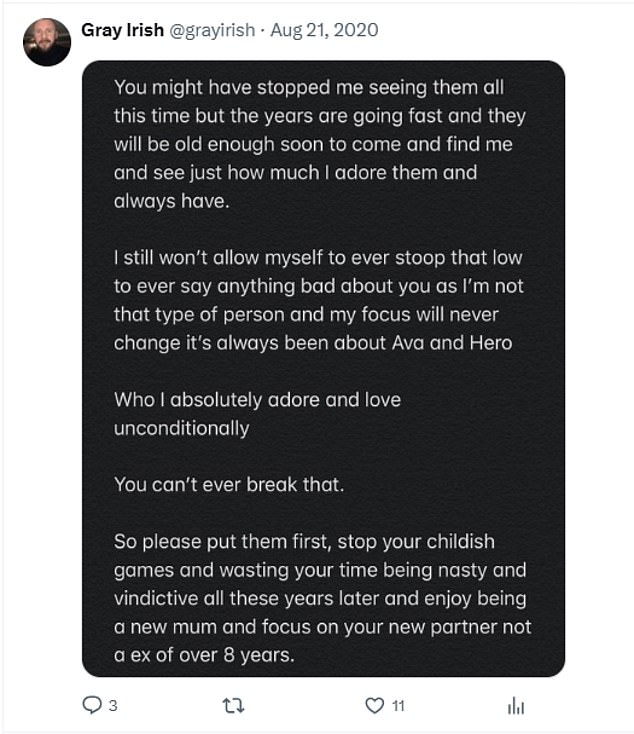Click the last paragraph starting 'So please put'
The image size is (634, 734).
(x=322, y=598)
